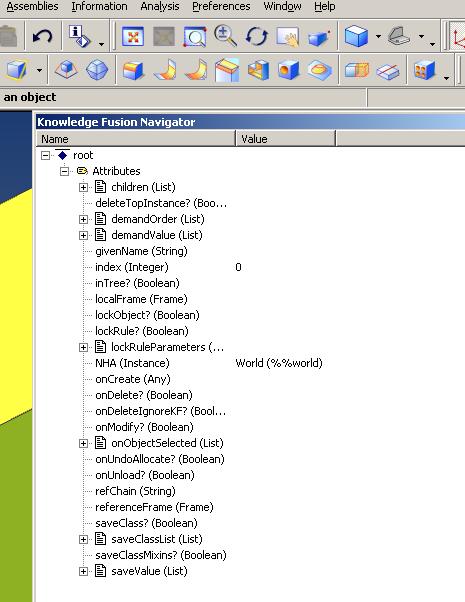Click the cube-on-plane taper icon
The height and width of the screenshot is (602, 465).
(x=66, y=69)
